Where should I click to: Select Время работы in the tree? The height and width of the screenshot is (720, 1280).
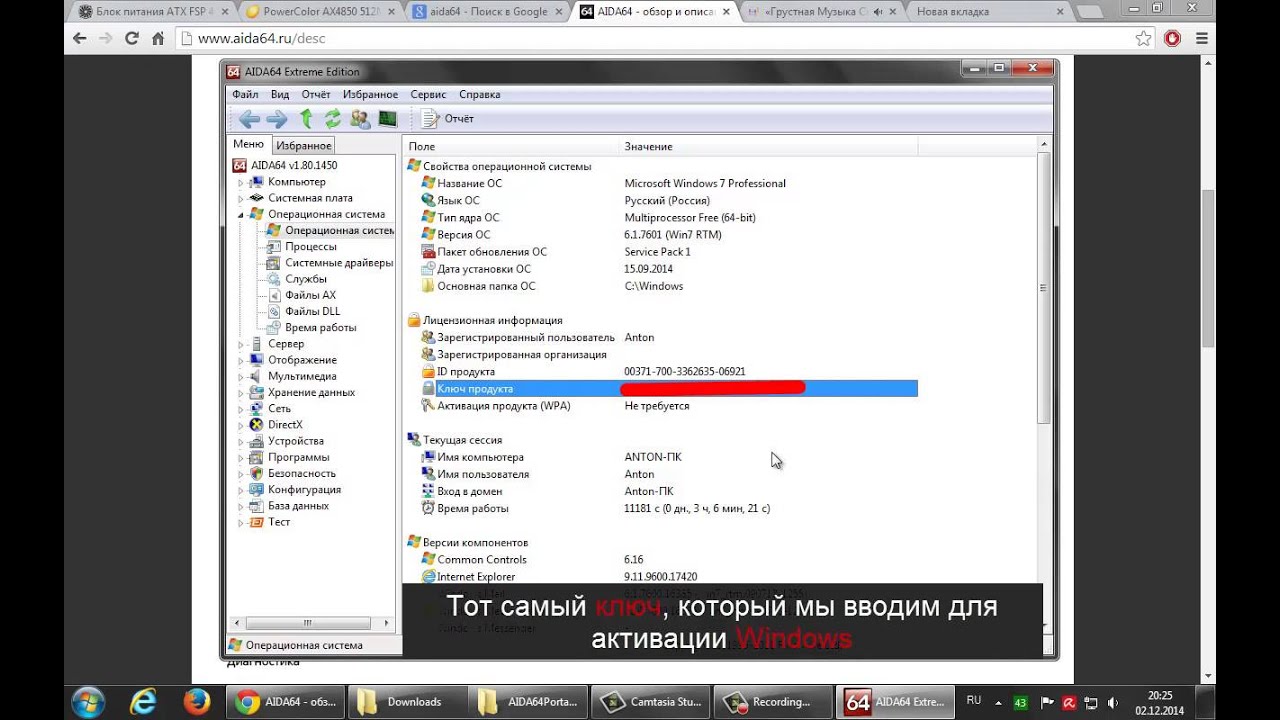click(320, 327)
